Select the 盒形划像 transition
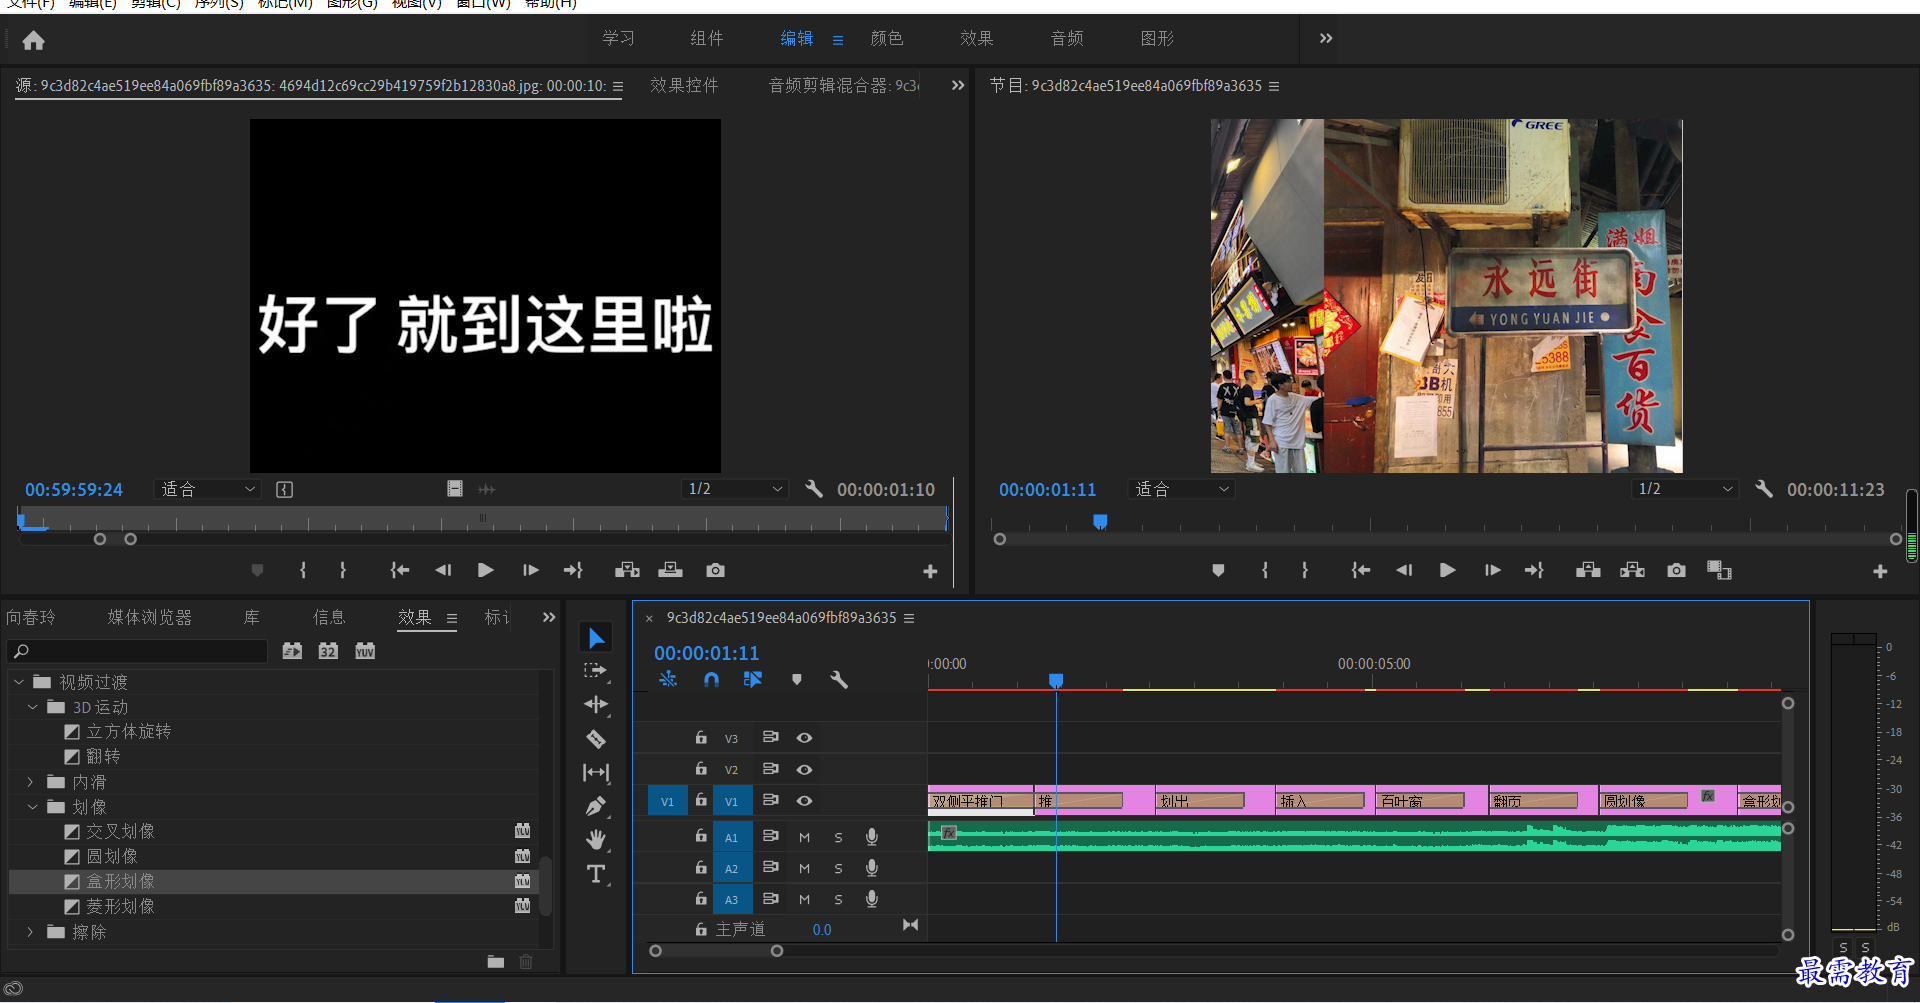The image size is (1920, 1003). pos(120,881)
